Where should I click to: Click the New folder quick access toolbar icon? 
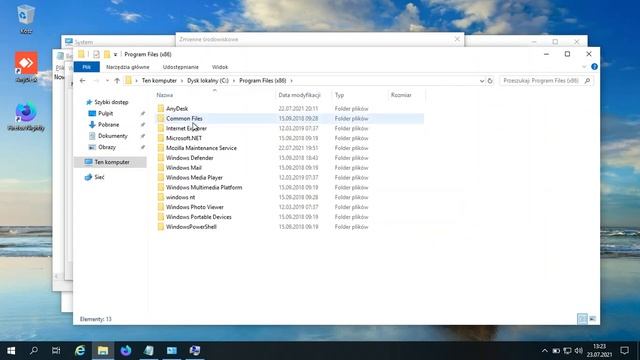pyautogui.click(x=107, y=54)
